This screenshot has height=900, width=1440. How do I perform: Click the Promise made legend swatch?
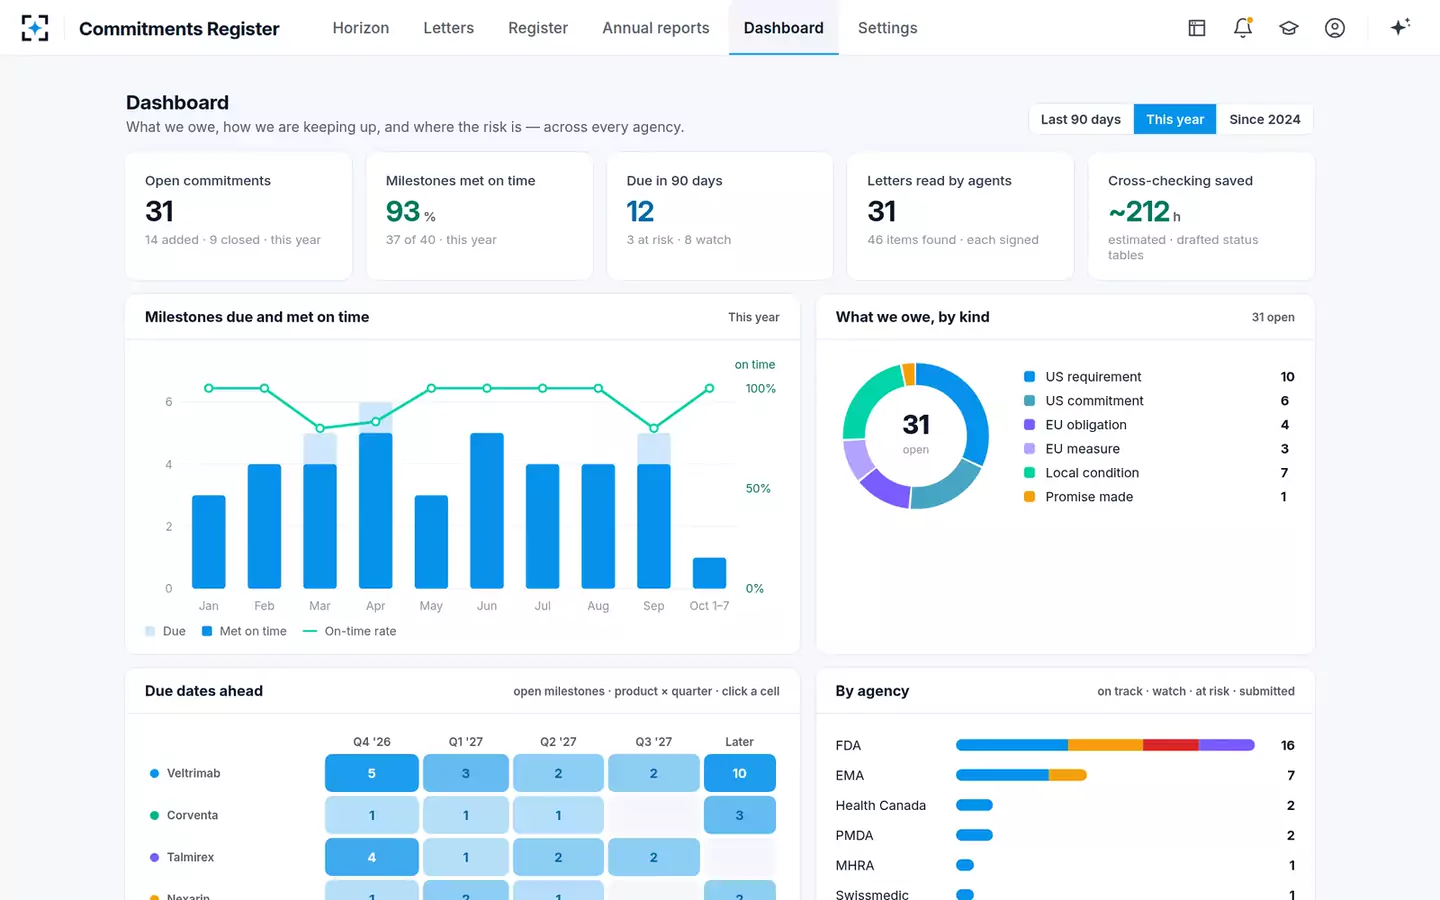1029,497
